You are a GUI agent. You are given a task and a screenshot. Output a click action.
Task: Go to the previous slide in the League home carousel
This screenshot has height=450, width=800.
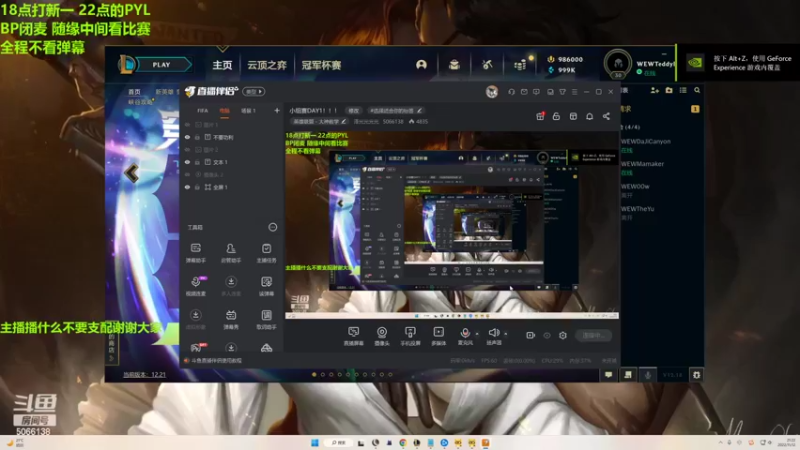coord(132,173)
